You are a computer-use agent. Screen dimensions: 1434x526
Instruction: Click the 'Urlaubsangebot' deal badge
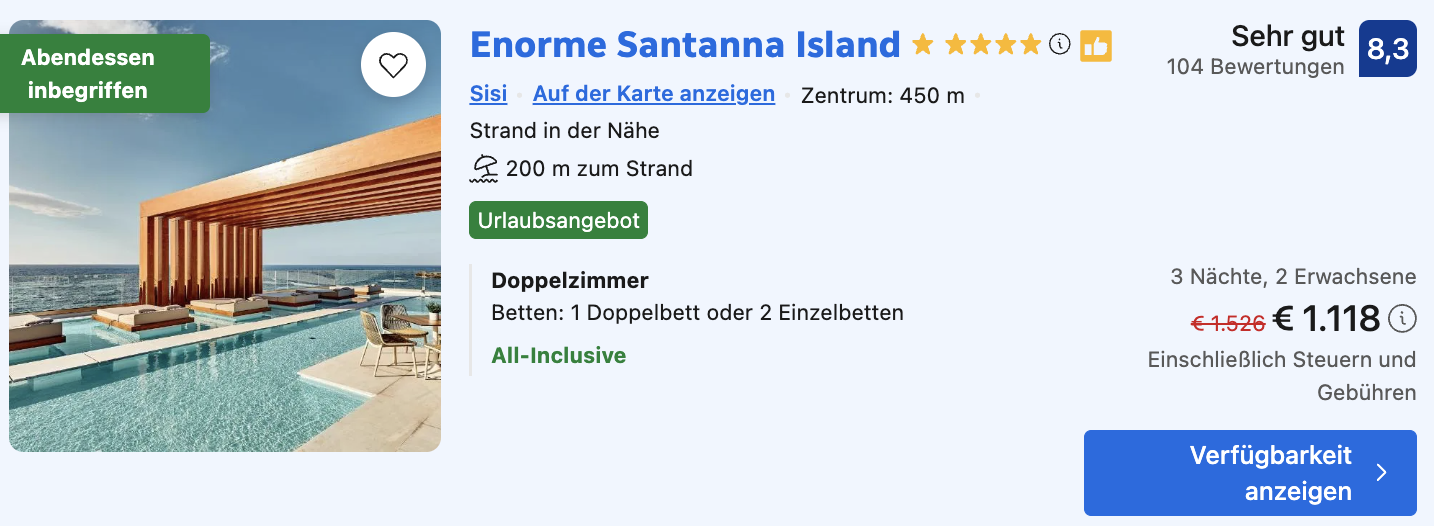coord(558,220)
